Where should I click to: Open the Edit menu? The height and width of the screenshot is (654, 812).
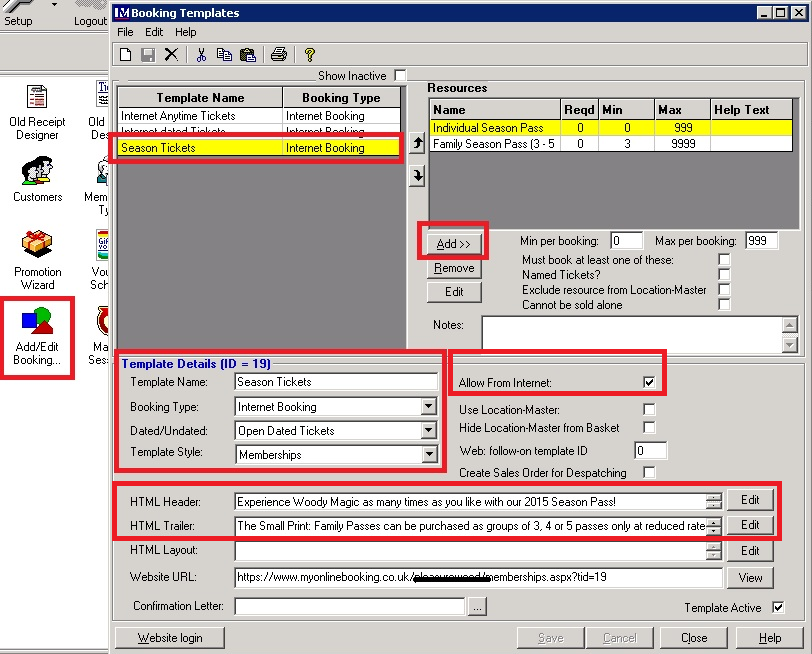coord(154,32)
